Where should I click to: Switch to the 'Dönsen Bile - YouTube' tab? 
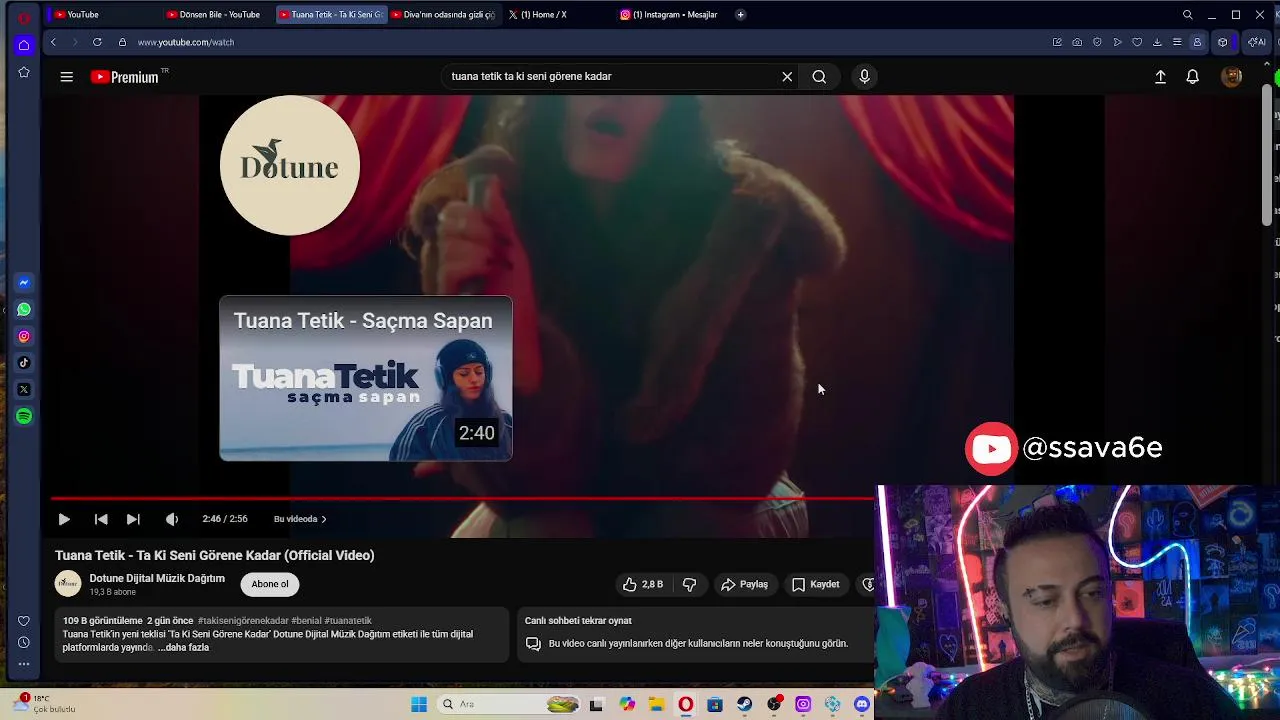(216, 14)
